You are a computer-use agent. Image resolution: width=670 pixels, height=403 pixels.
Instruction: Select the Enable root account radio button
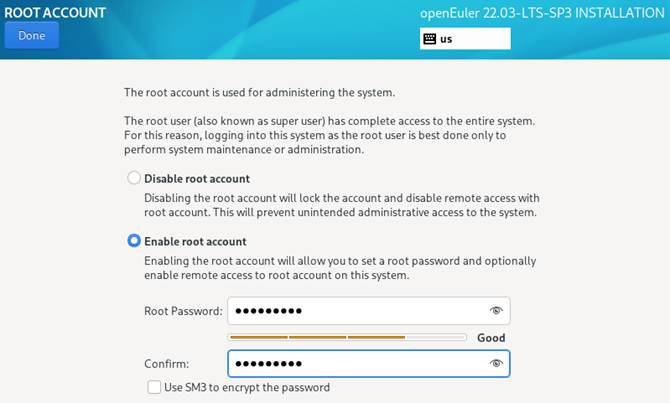tap(133, 241)
